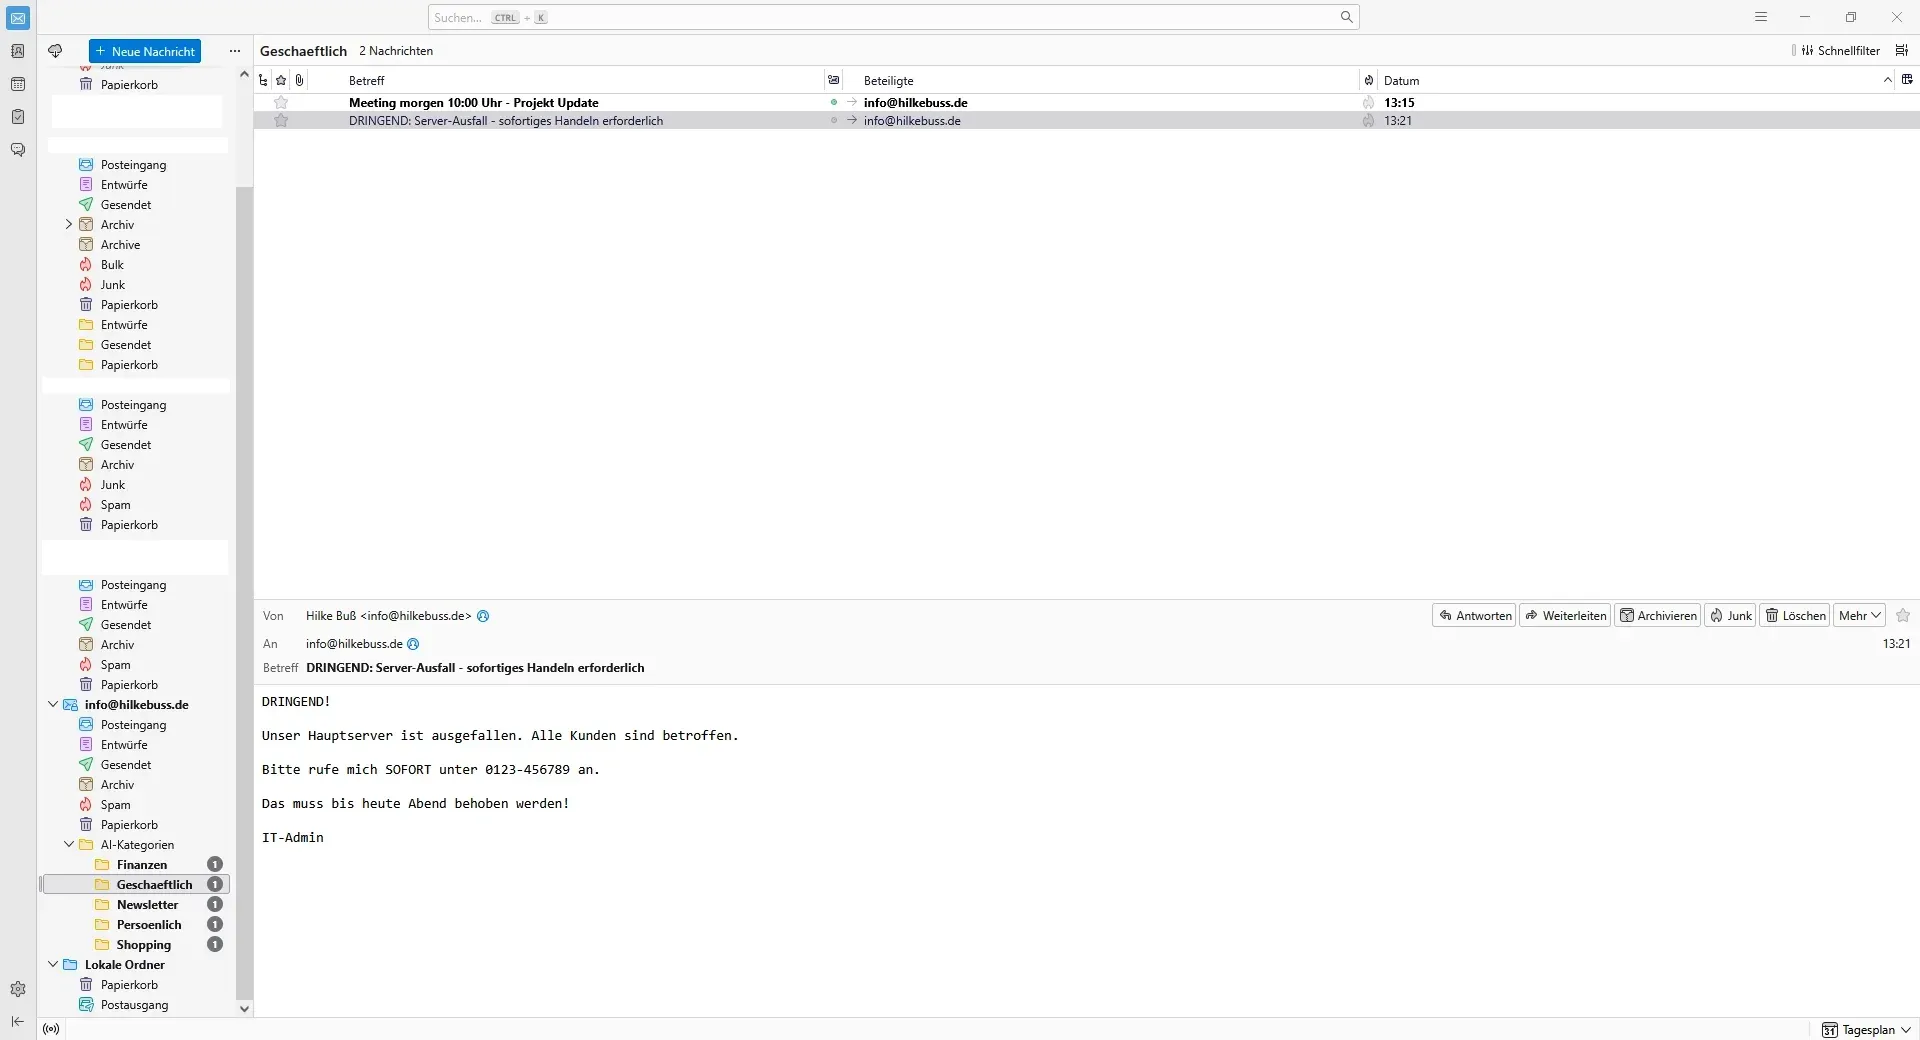This screenshot has width=1920, height=1040.
Task: Open message list display options
Action: pyautogui.click(x=1902, y=50)
